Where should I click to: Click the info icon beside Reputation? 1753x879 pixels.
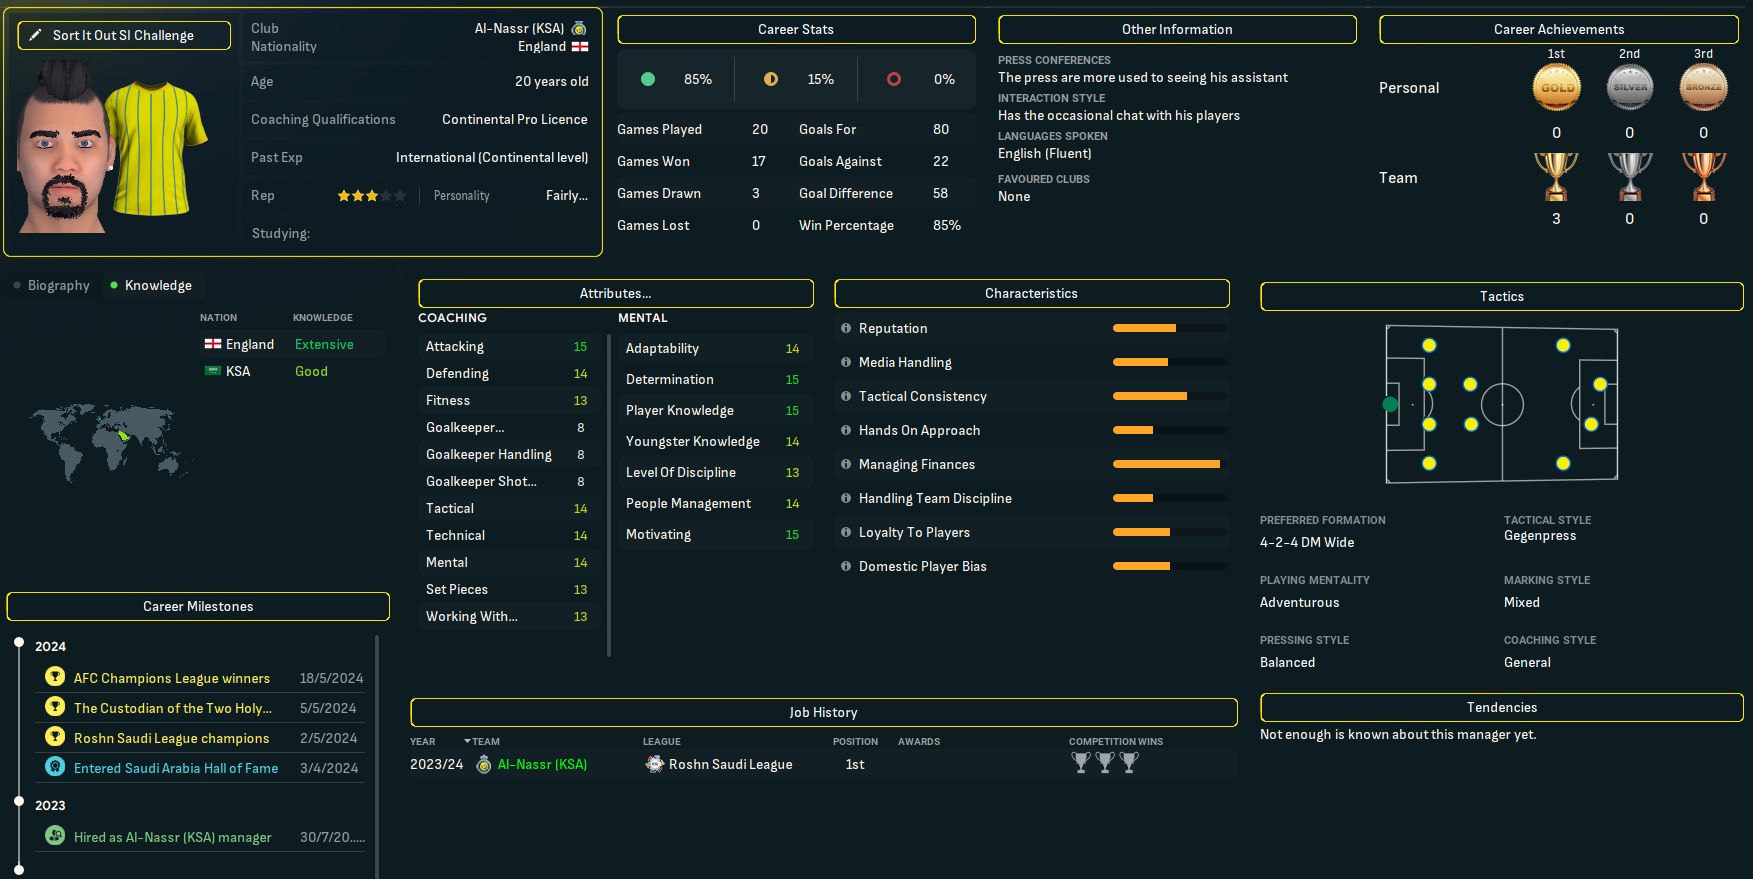[x=846, y=328]
